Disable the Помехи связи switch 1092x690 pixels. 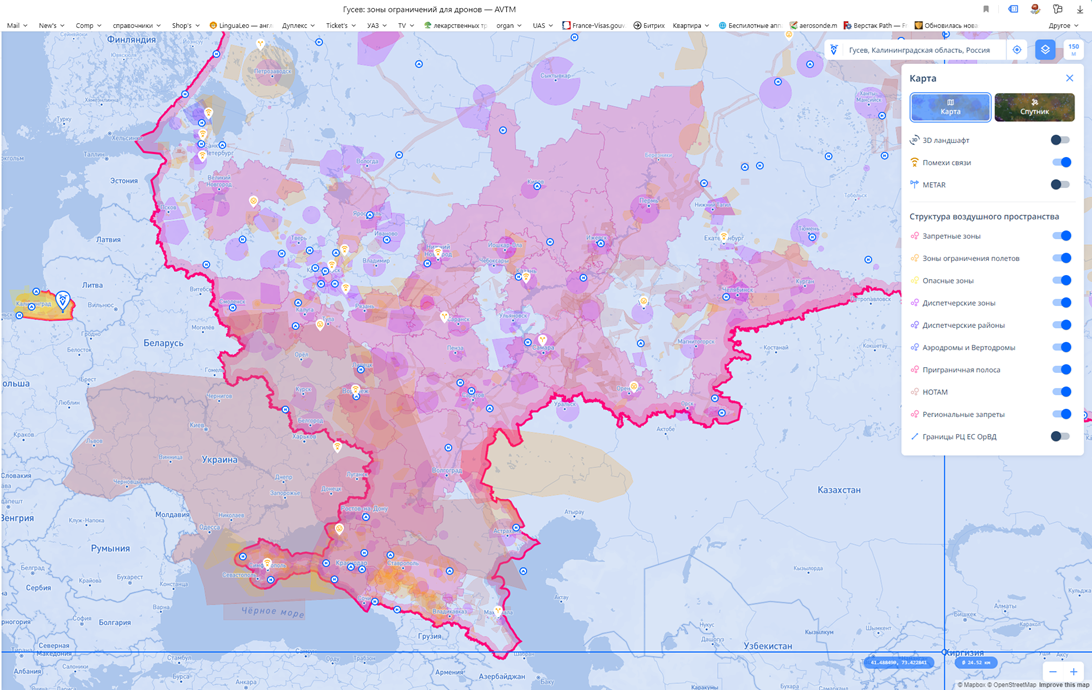[x=1061, y=162]
